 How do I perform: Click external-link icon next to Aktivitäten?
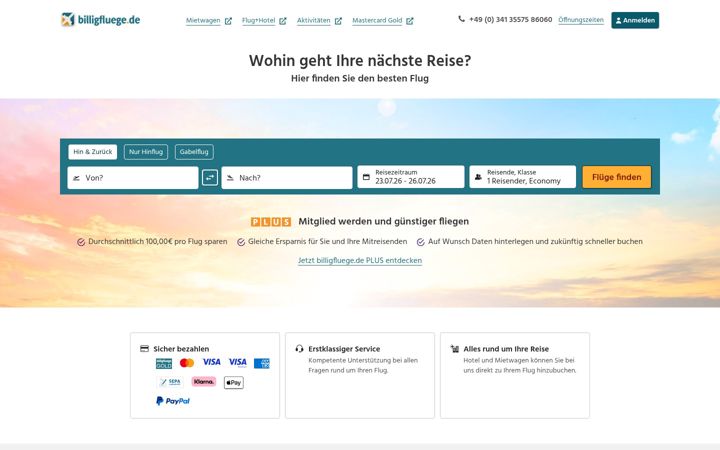tap(338, 21)
